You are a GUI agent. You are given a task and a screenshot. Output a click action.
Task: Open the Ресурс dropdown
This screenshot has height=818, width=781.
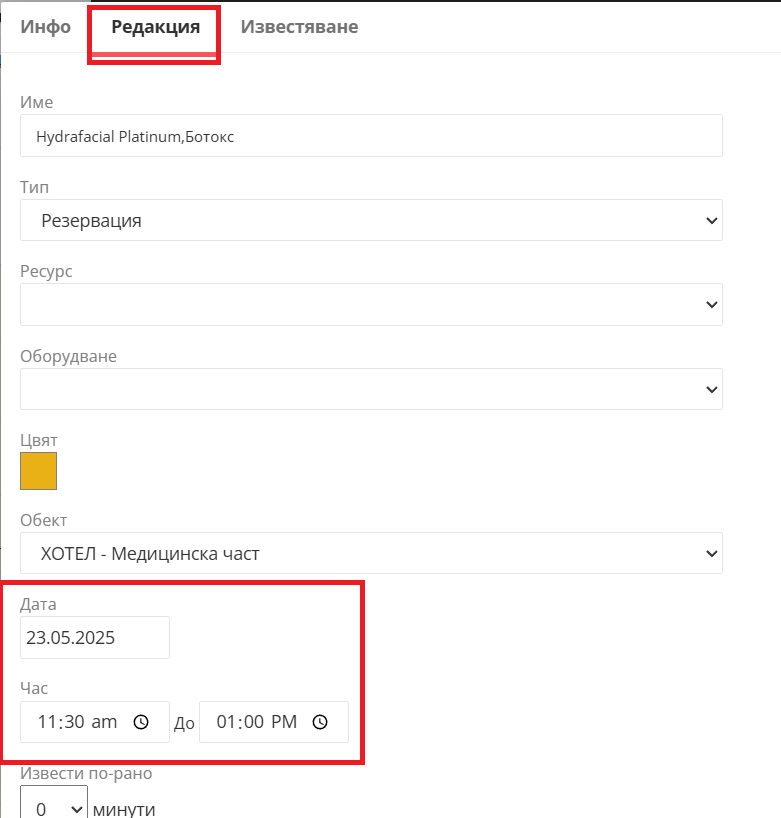[371, 305]
